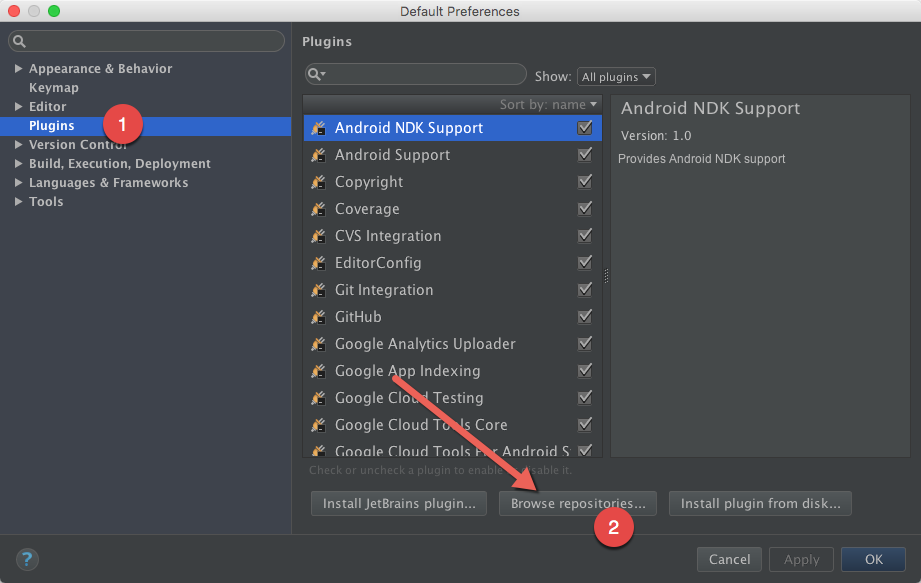
Task: Click Install plugin from disk button
Action: [x=760, y=503]
